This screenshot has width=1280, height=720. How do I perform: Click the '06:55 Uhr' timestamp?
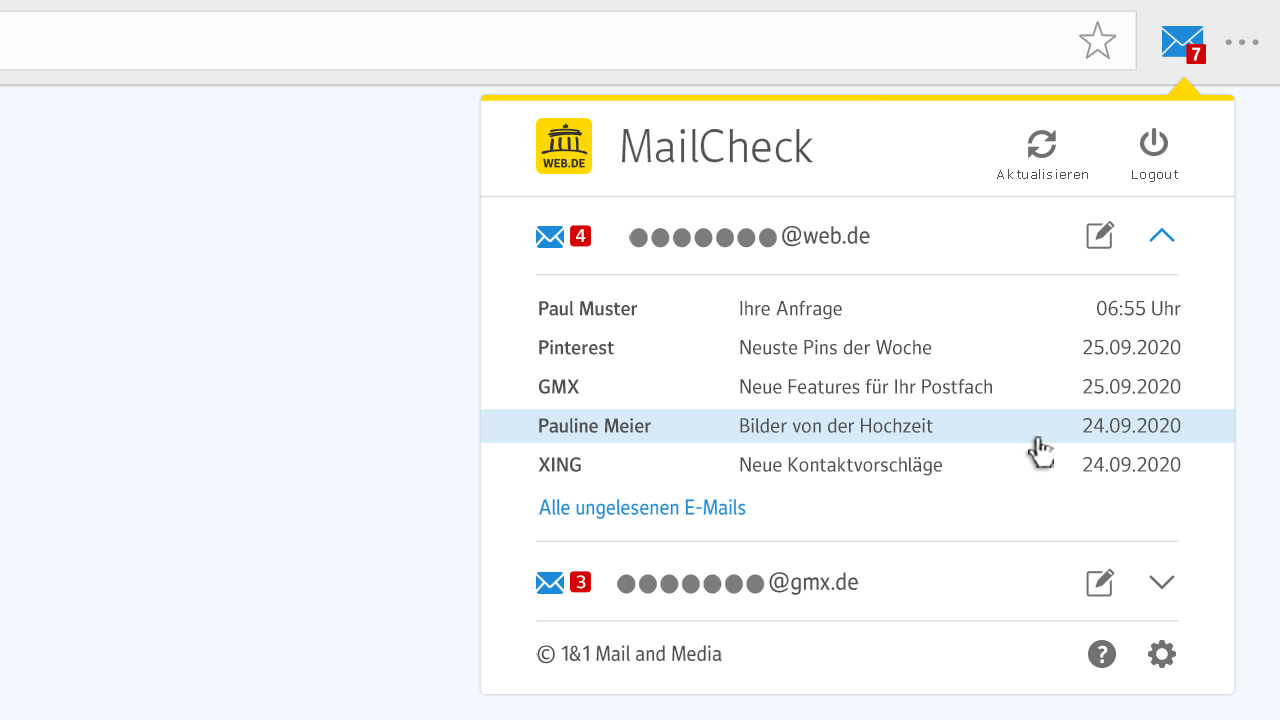click(x=1138, y=309)
